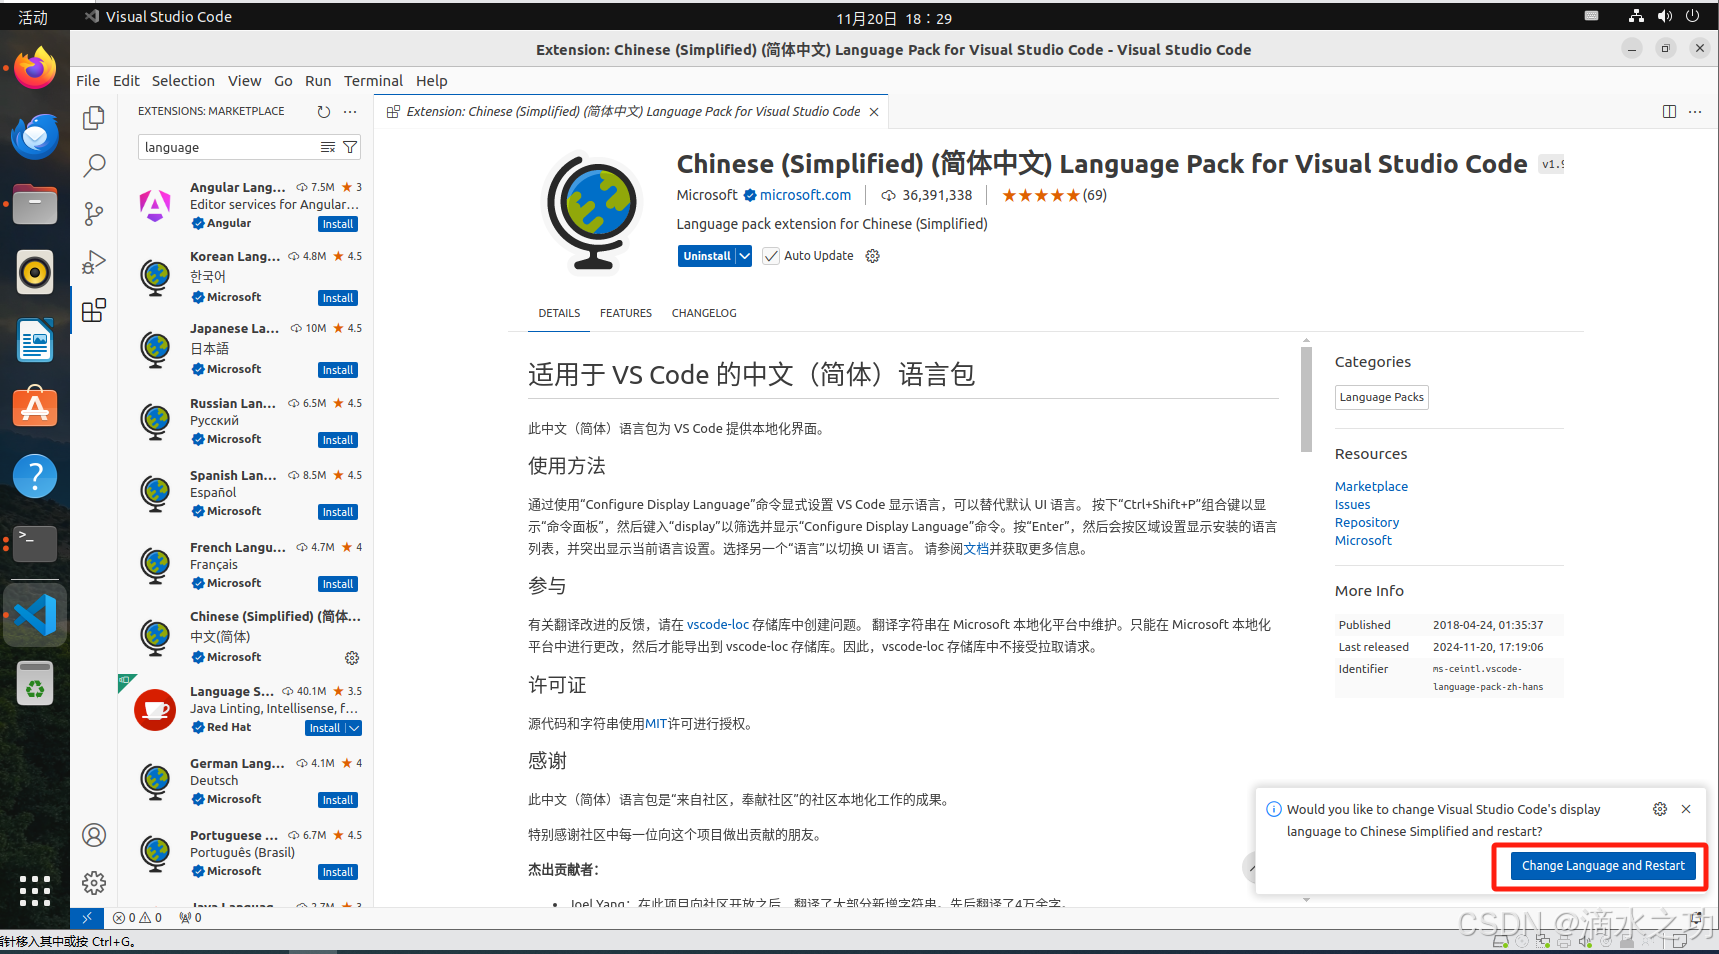Split the editor to the right
1719x954 pixels.
(x=1669, y=112)
